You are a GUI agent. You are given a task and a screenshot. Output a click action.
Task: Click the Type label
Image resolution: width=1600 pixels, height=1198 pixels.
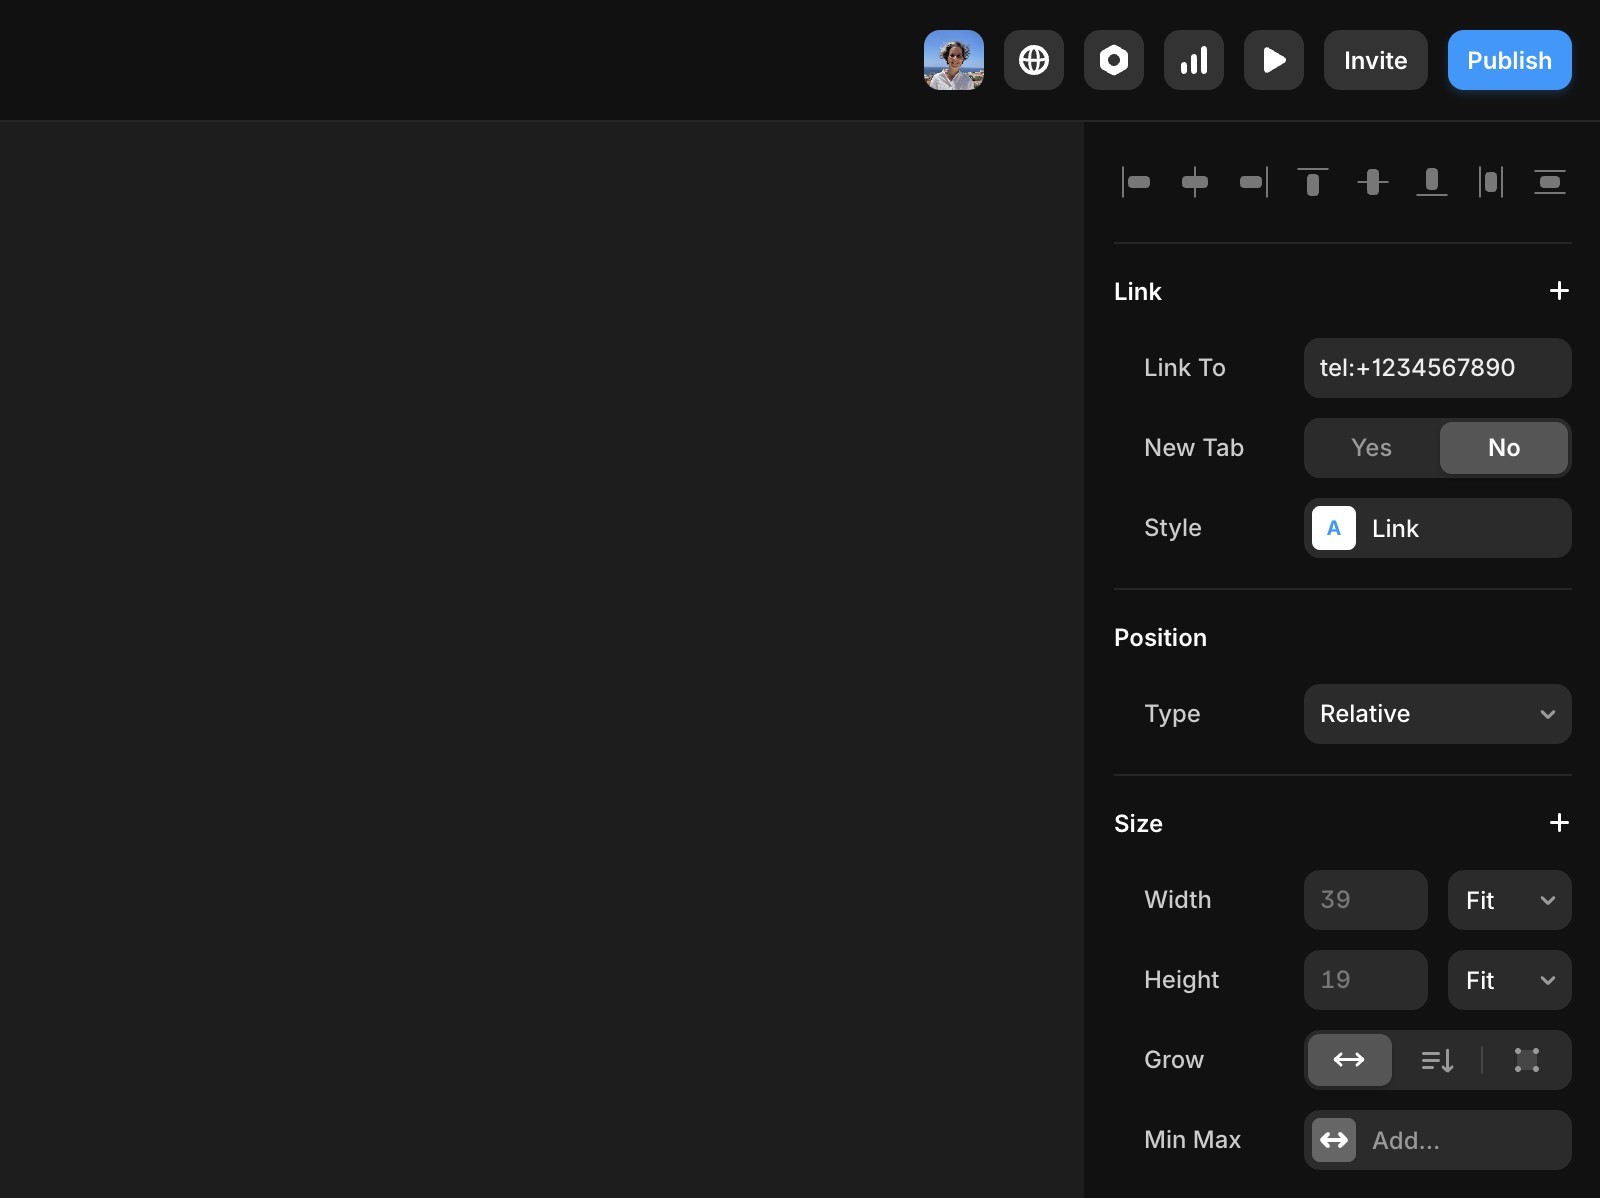click(x=1172, y=714)
